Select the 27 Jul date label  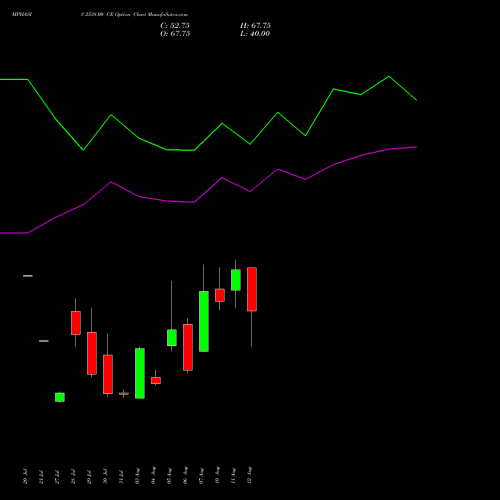57,476
